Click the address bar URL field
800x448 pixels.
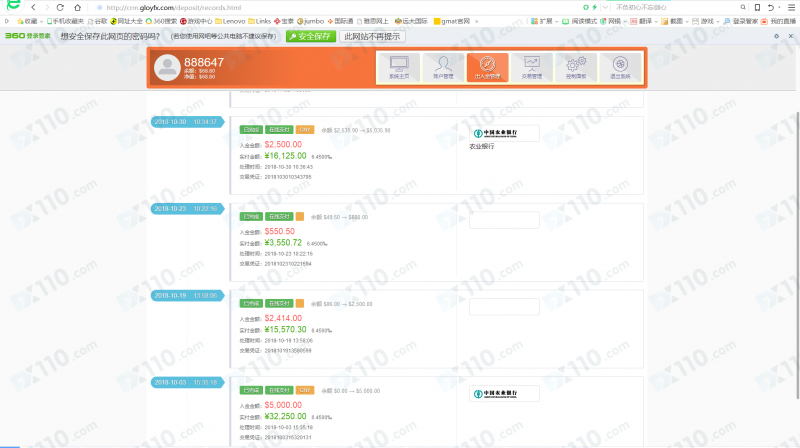click(300, 7)
